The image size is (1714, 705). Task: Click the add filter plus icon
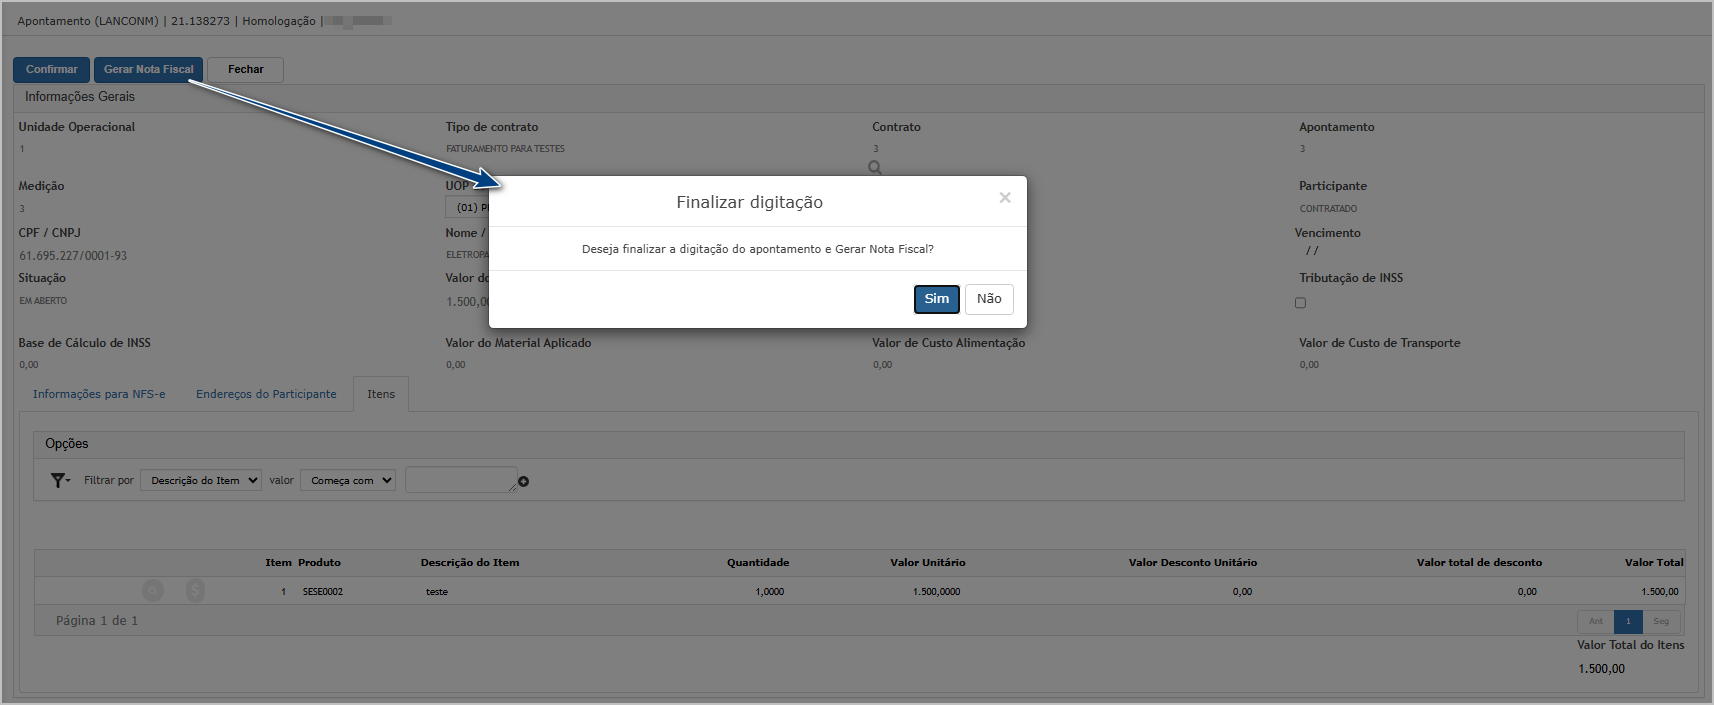(523, 482)
